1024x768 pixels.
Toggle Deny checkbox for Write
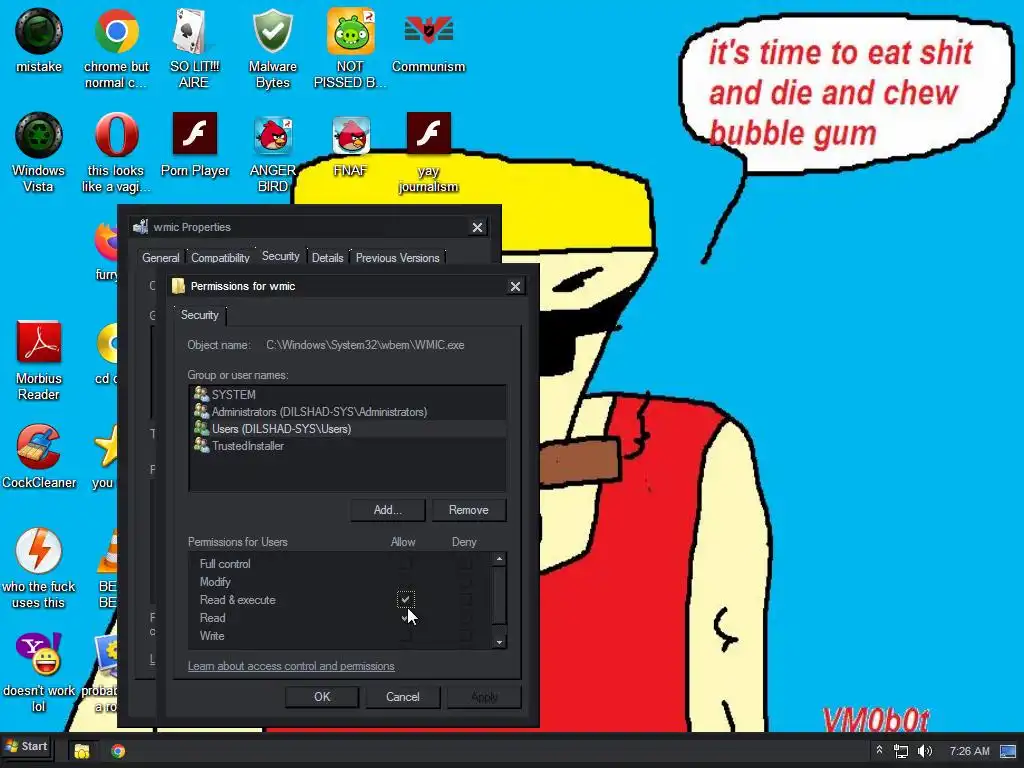[465, 635]
